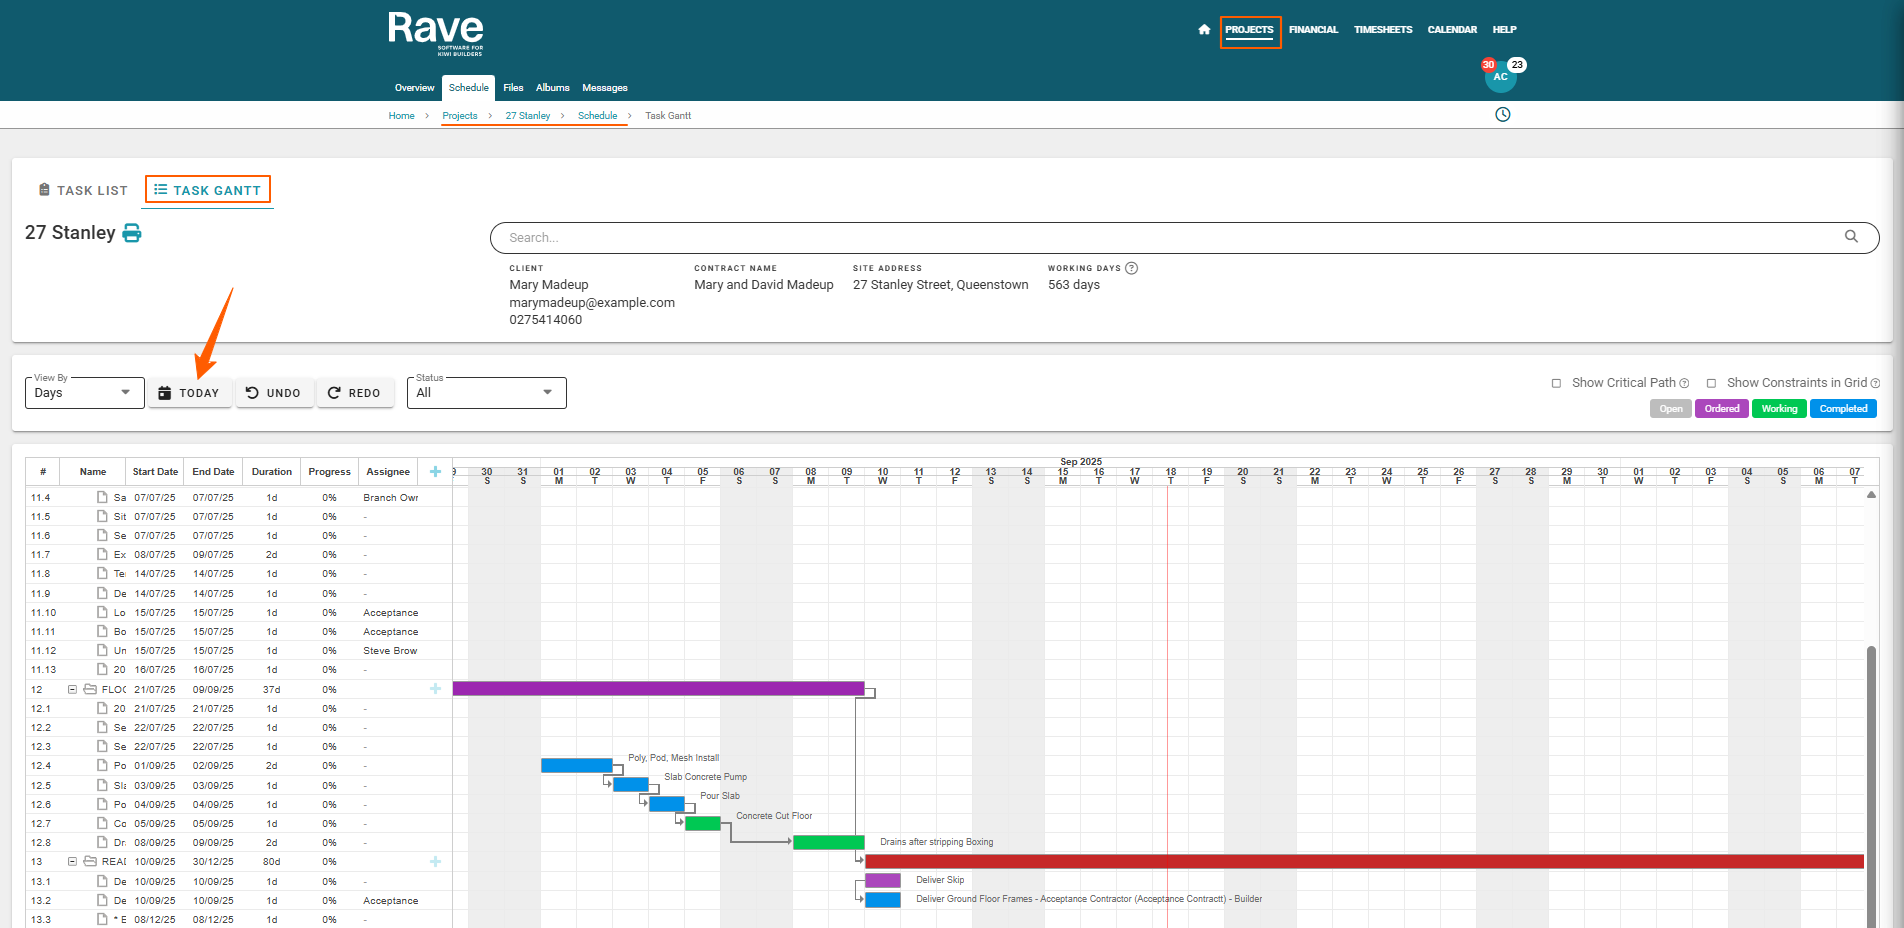Click the search magnifier icon
The width and height of the screenshot is (1904, 928).
[1851, 237]
